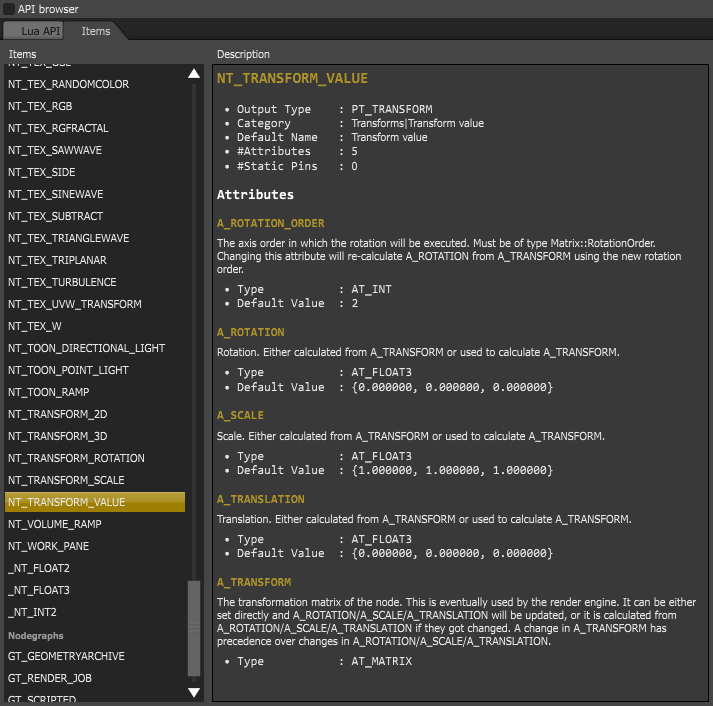713x706 pixels.
Task: Switch to the Lua API tab
Action: [x=41, y=31]
